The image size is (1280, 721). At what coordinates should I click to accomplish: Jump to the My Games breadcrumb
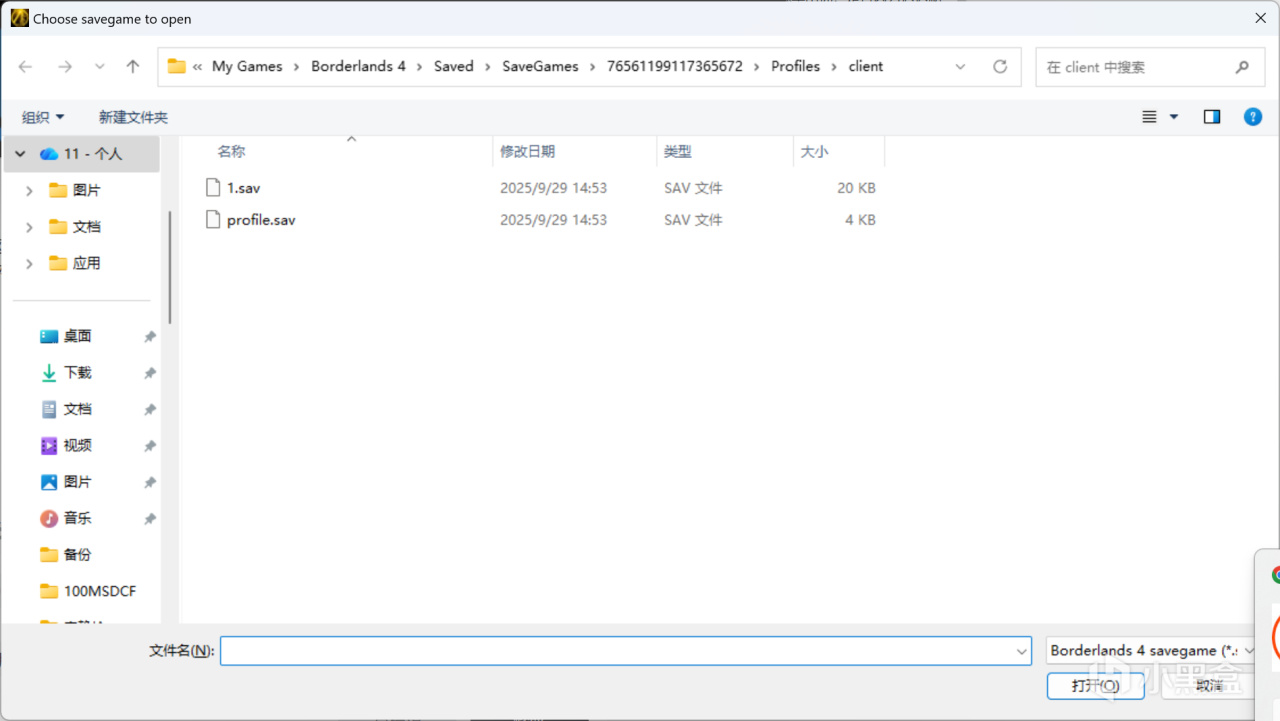point(247,67)
